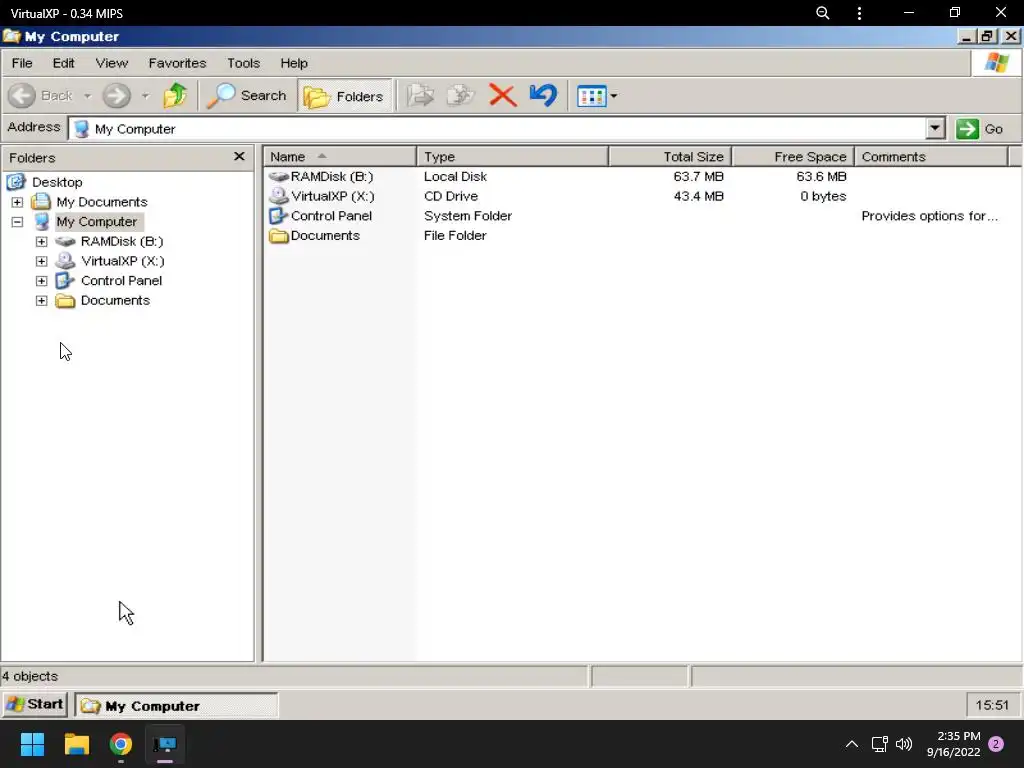Viewport: 1024px width, 768px height.
Task: Click the "63.7 MB" total size cell
Action: pos(698,176)
